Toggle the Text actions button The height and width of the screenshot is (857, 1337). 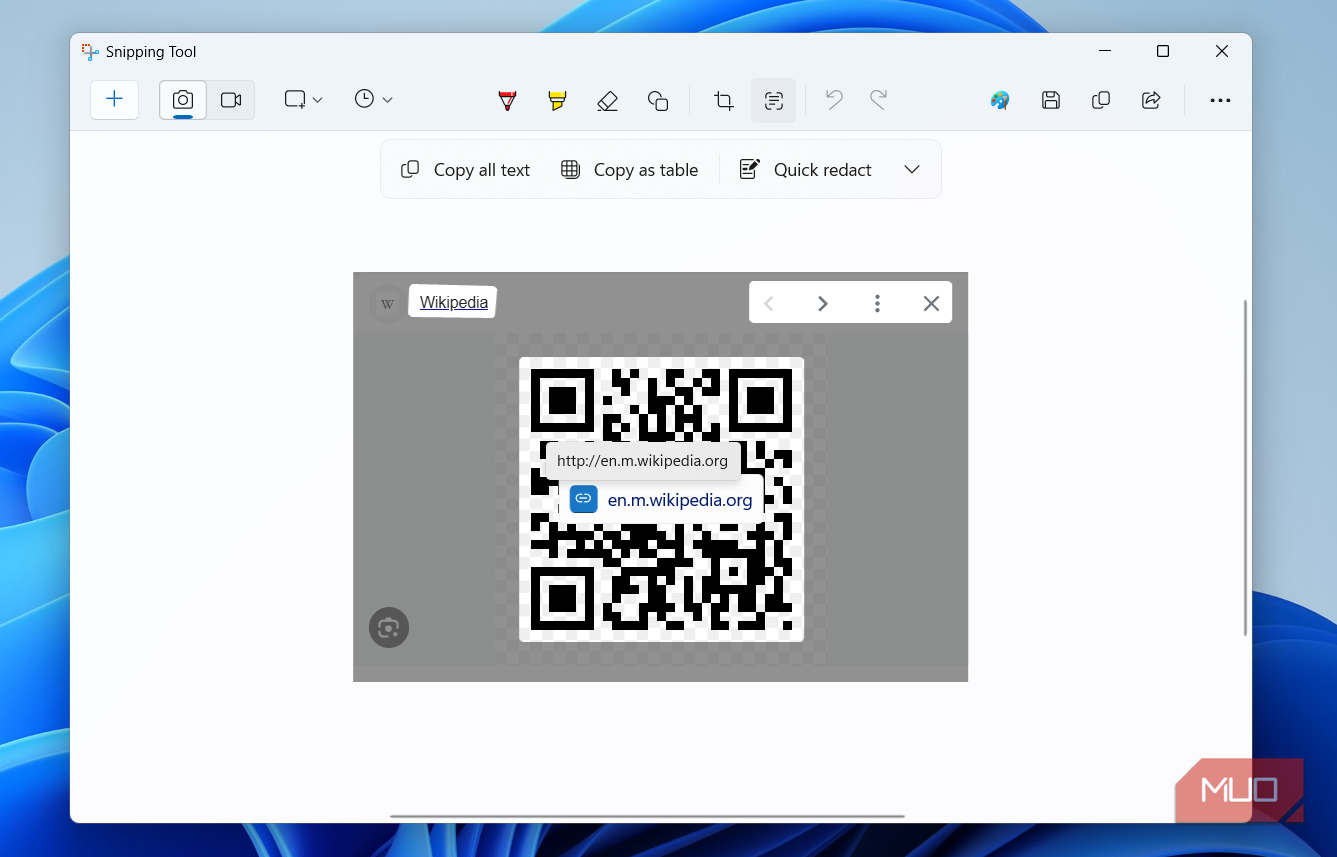[773, 100]
